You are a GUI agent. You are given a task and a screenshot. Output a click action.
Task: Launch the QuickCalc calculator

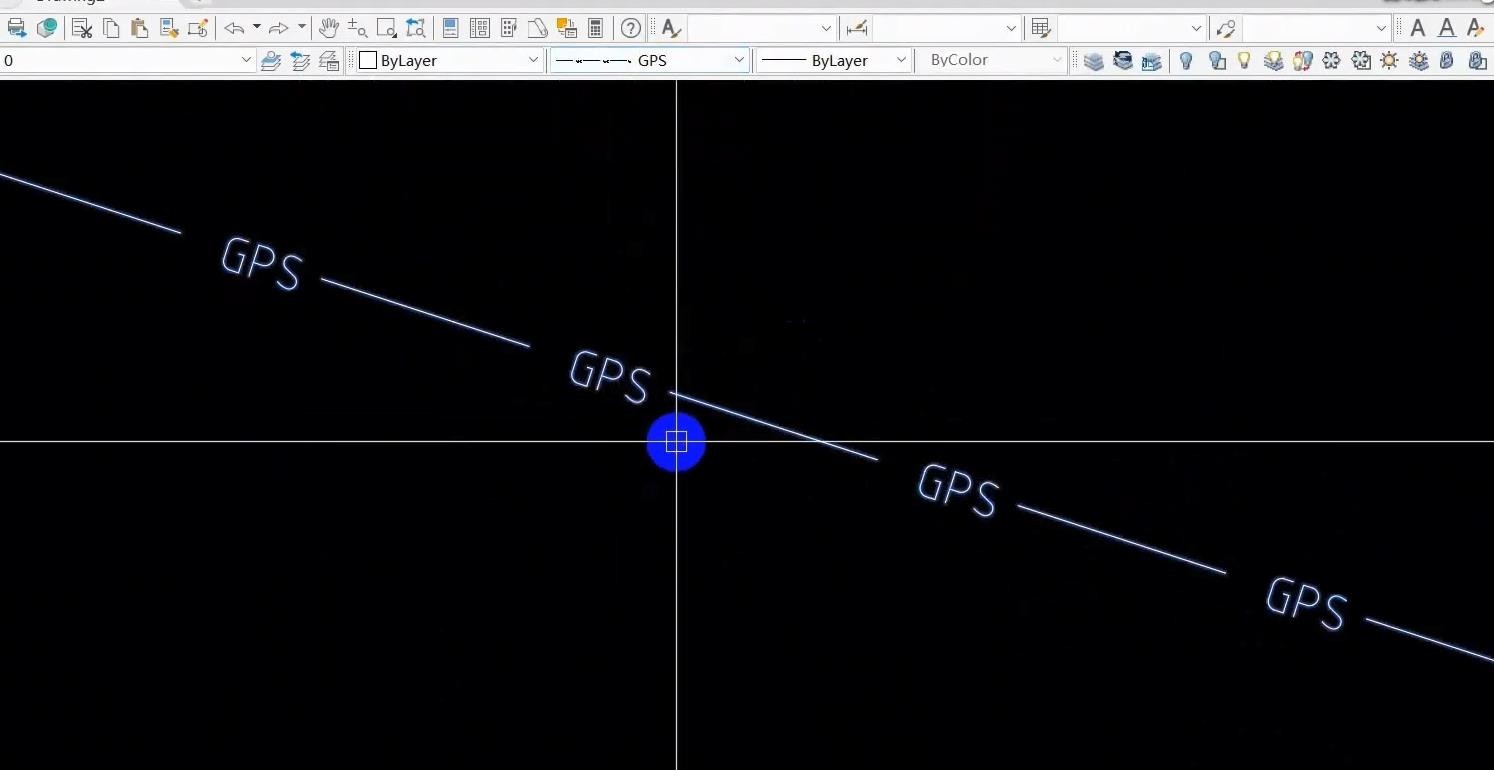point(596,28)
